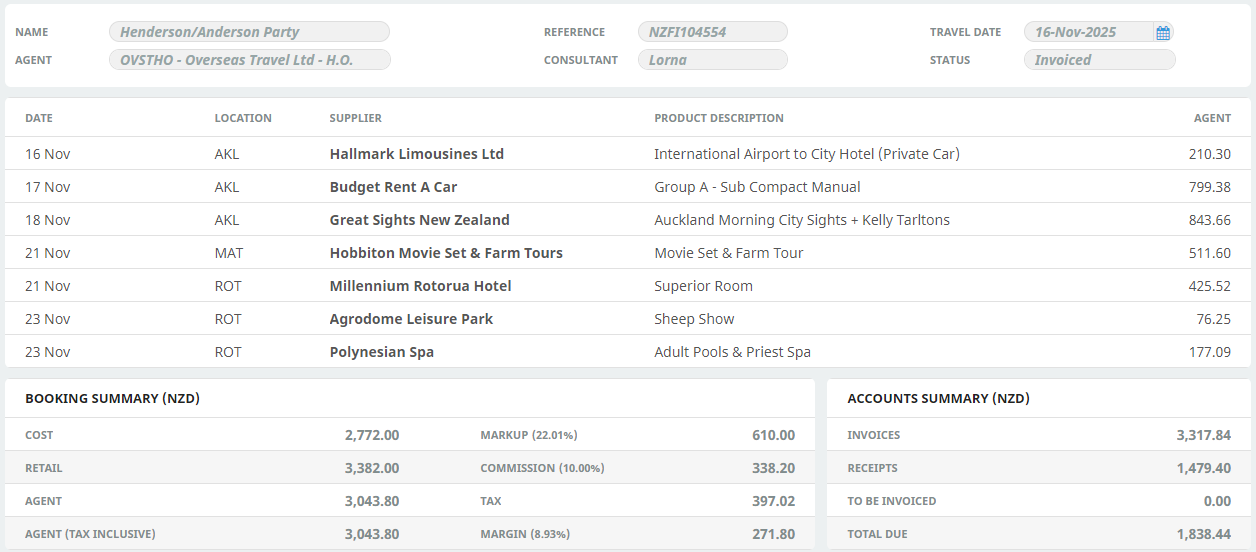Open Great Sights New Zealand service line
This screenshot has height=552, width=1256.
click(x=419, y=220)
